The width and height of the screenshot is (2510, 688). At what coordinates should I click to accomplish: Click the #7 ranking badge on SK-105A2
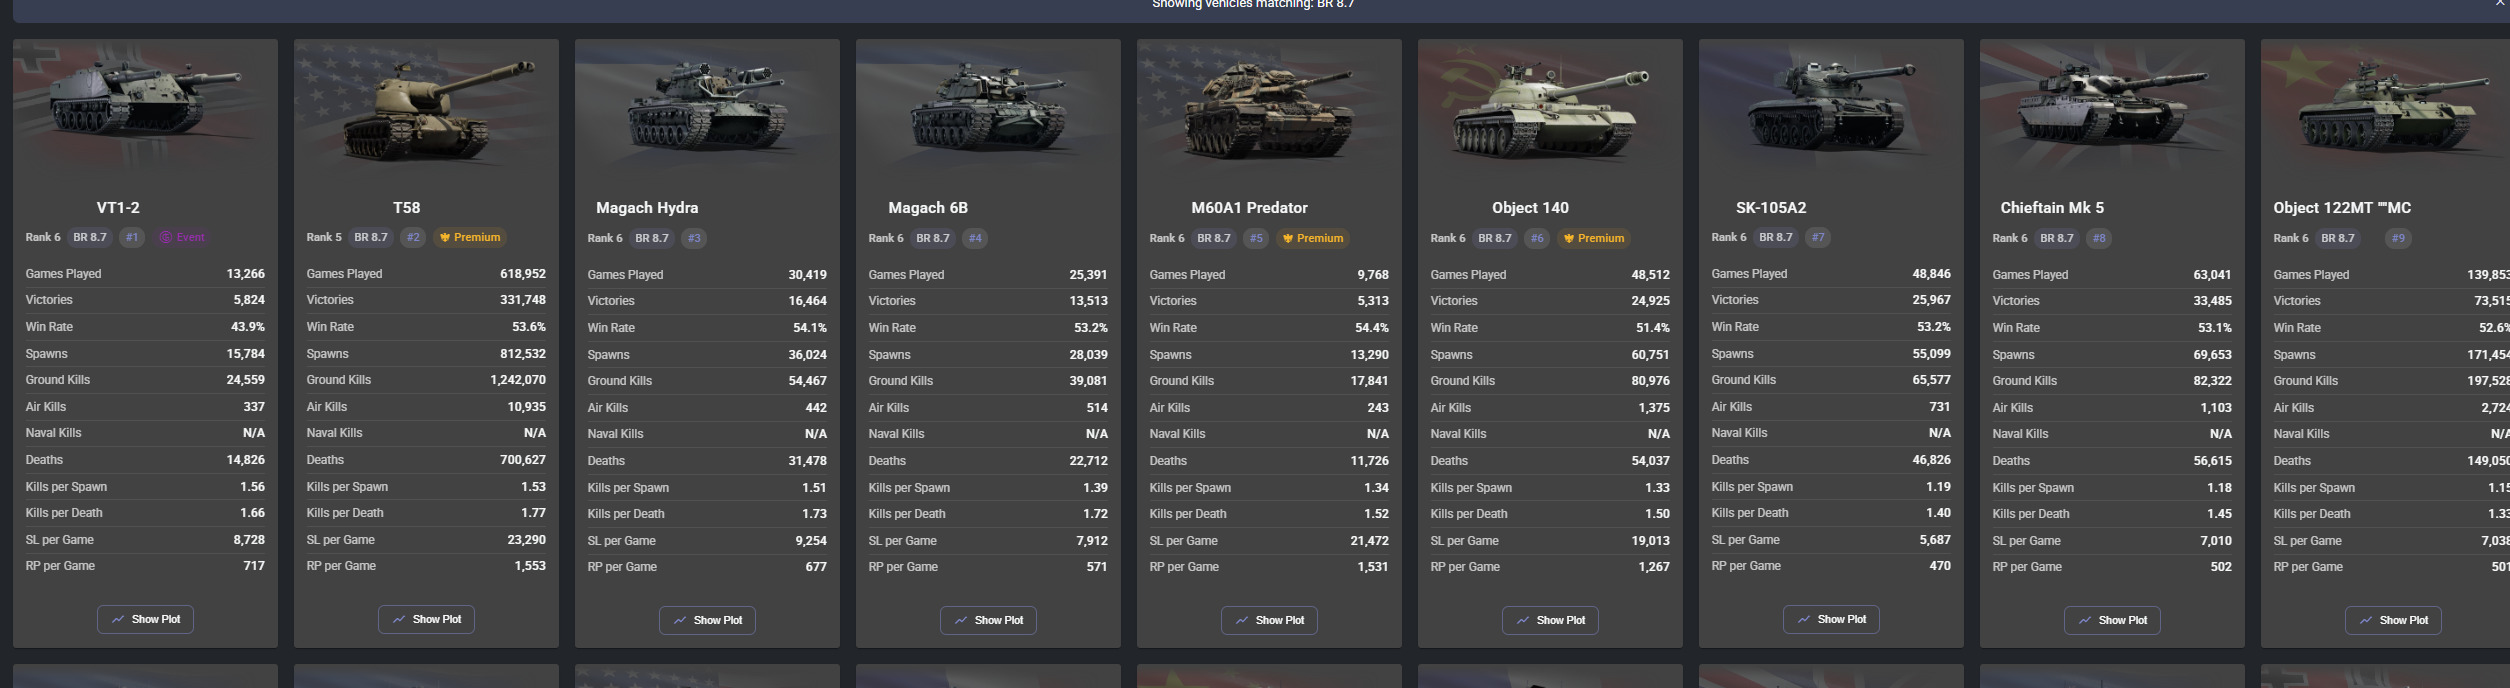(x=1818, y=237)
